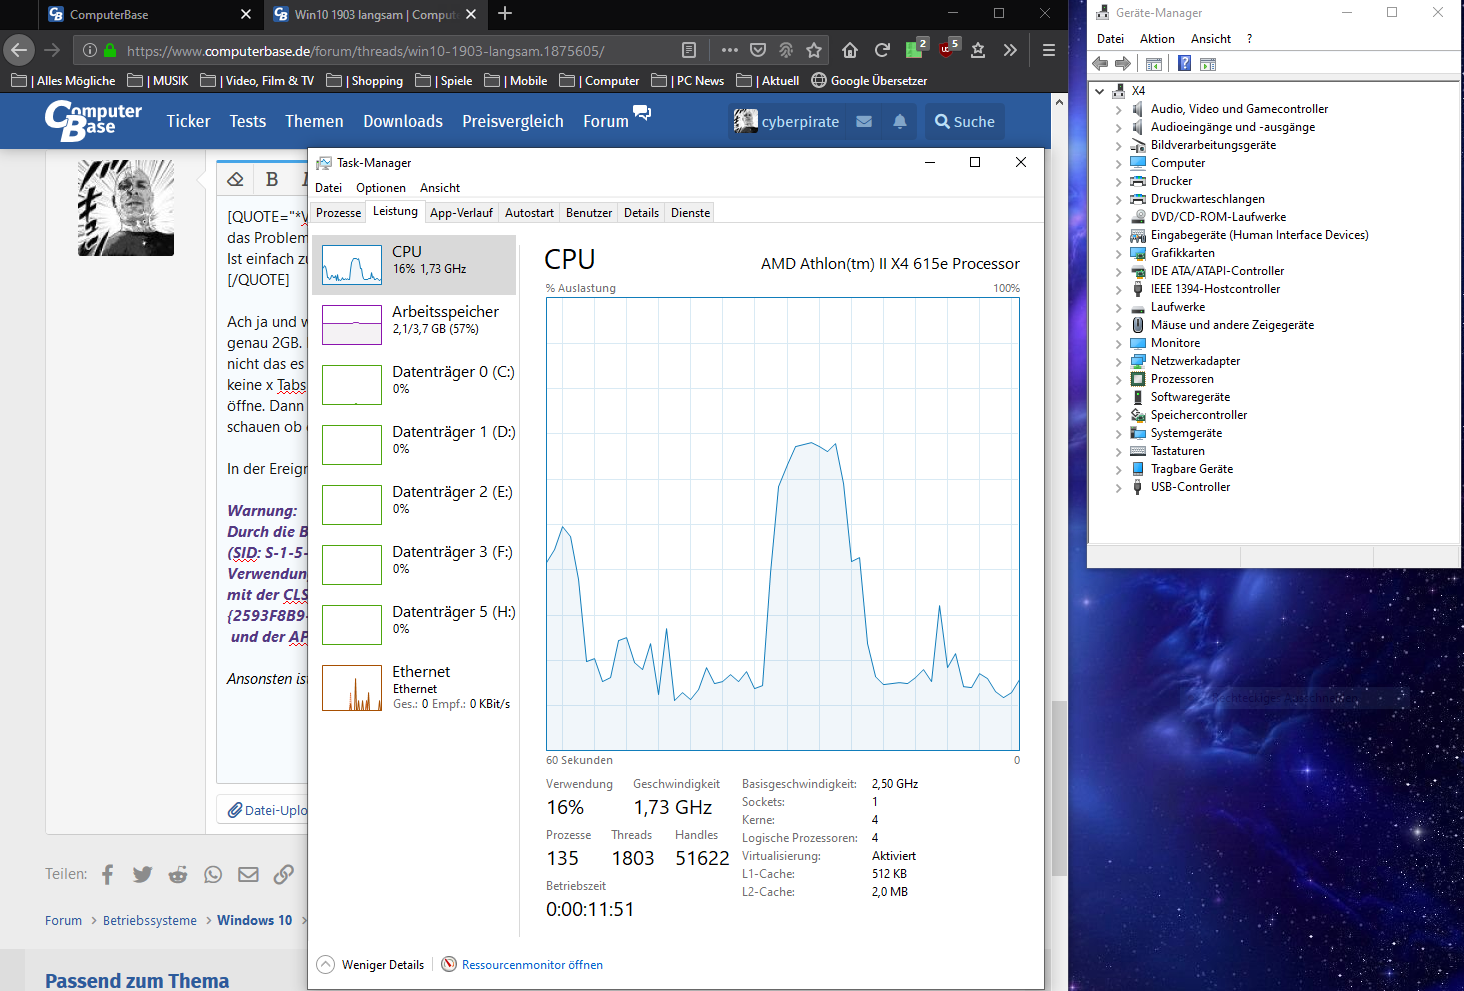Open page actions three-dot menu
This screenshot has width=1464, height=991.
pyautogui.click(x=730, y=50)
